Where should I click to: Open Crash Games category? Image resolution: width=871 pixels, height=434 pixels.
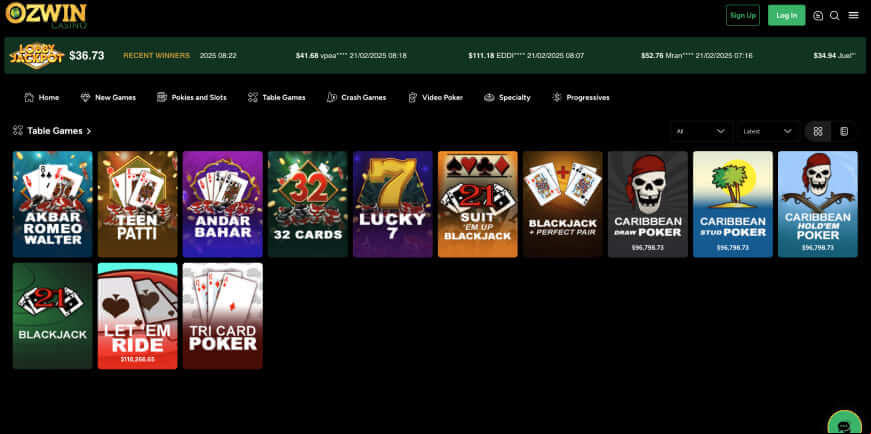[357, 97]
